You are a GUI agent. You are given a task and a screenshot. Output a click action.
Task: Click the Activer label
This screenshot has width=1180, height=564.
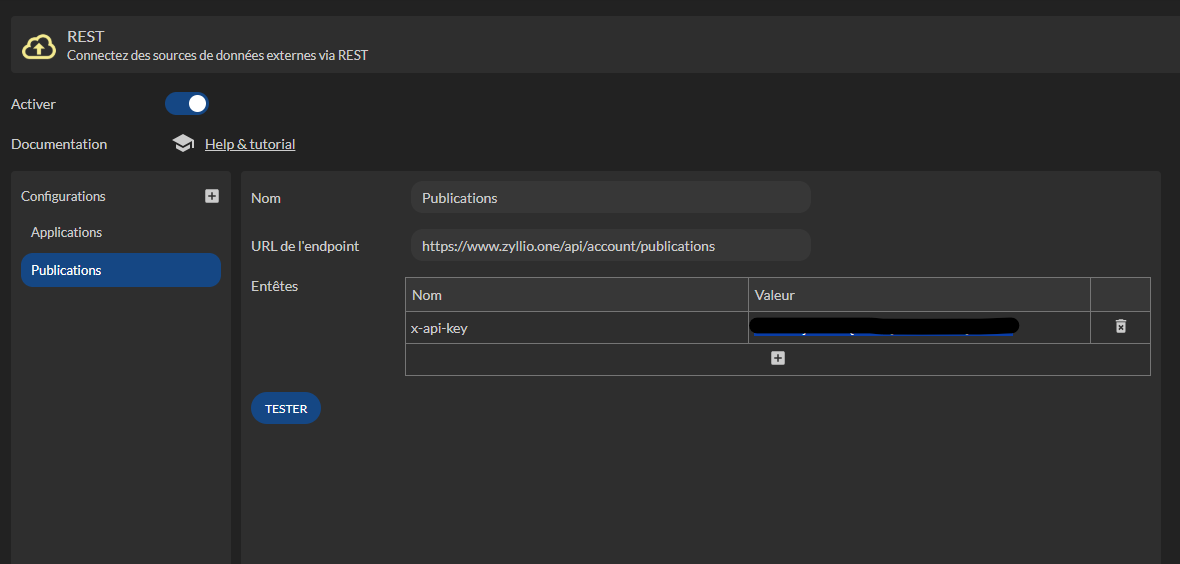pos(33,104)
